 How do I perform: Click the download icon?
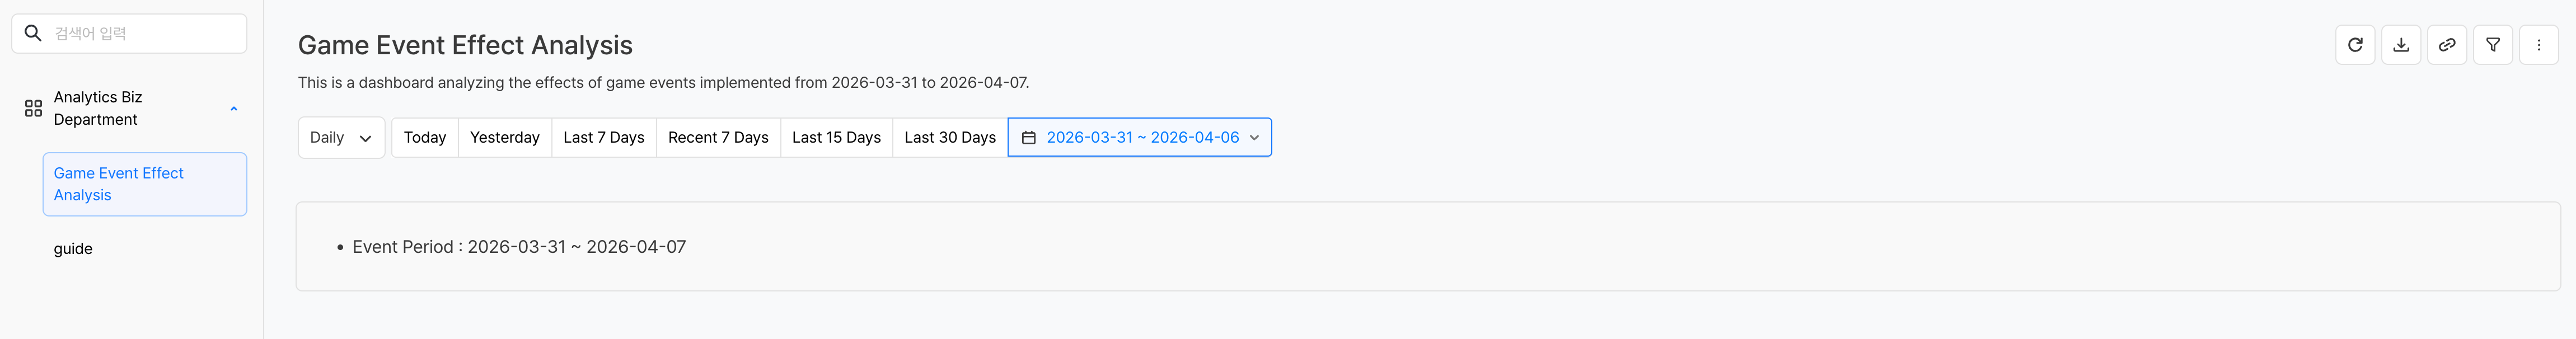2401,45
